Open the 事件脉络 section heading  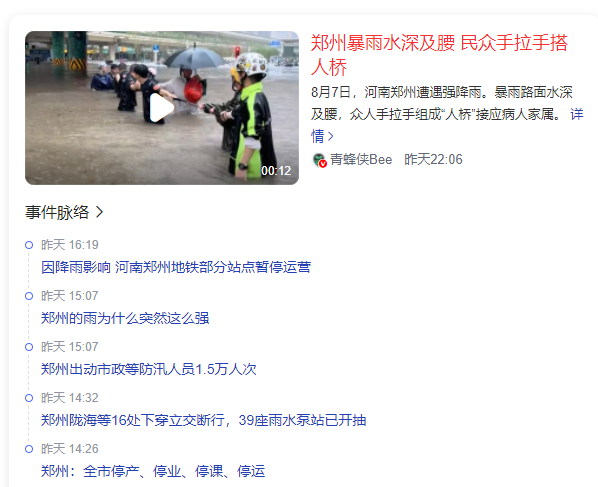point(57,212)
